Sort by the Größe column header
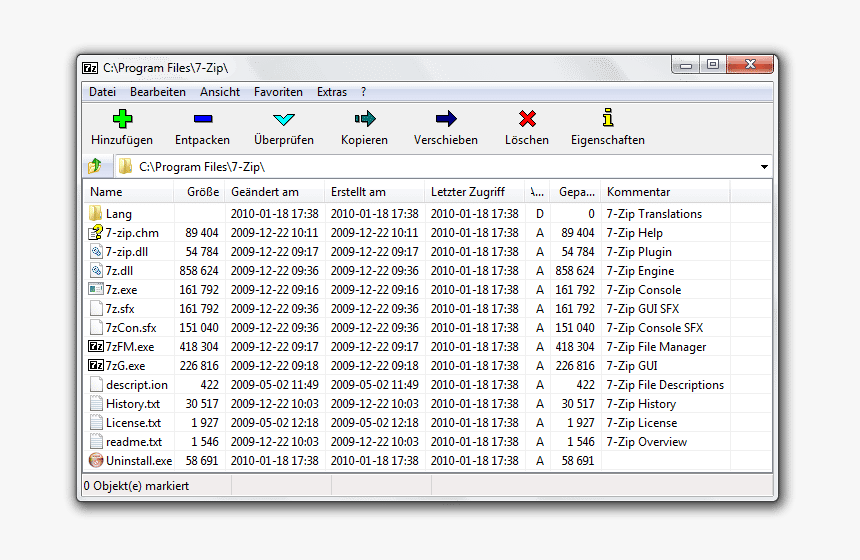 tap(202, 192)
